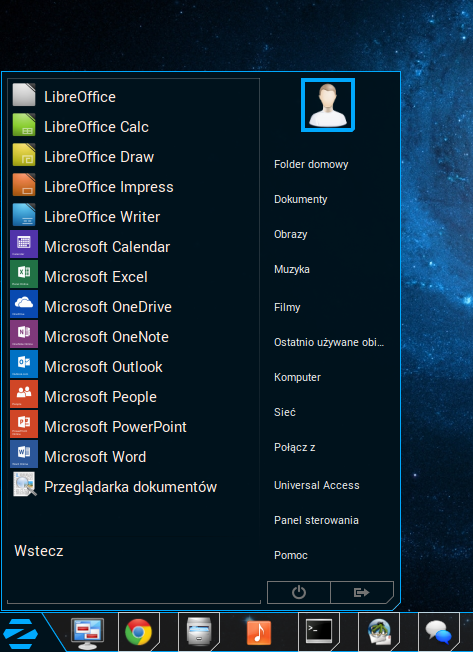Open Pomoc help entry
The image size is (473, 652).
(291, 555)
